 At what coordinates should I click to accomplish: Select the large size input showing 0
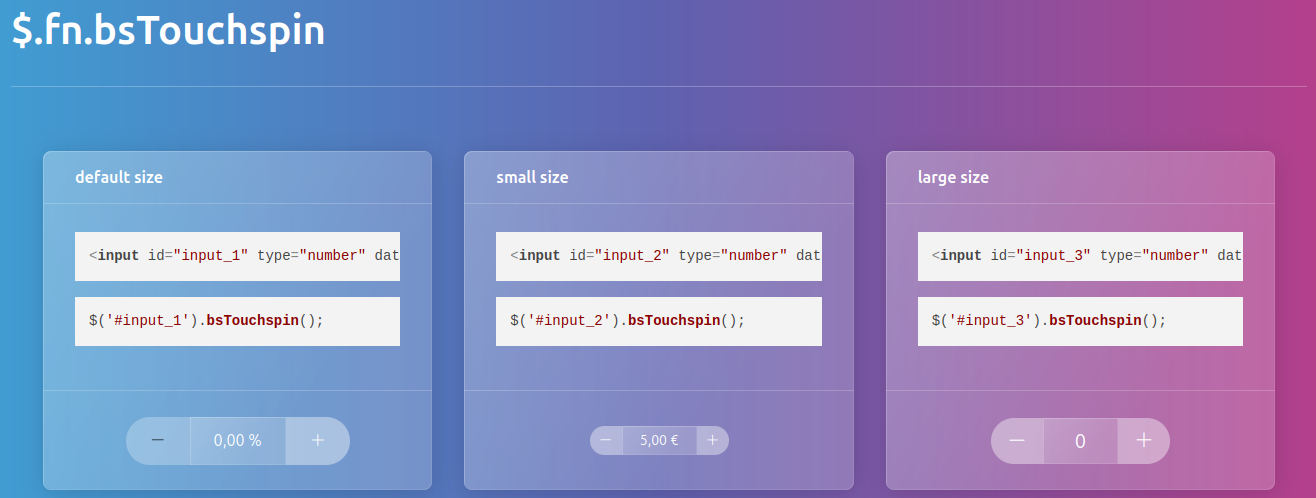1080,441
